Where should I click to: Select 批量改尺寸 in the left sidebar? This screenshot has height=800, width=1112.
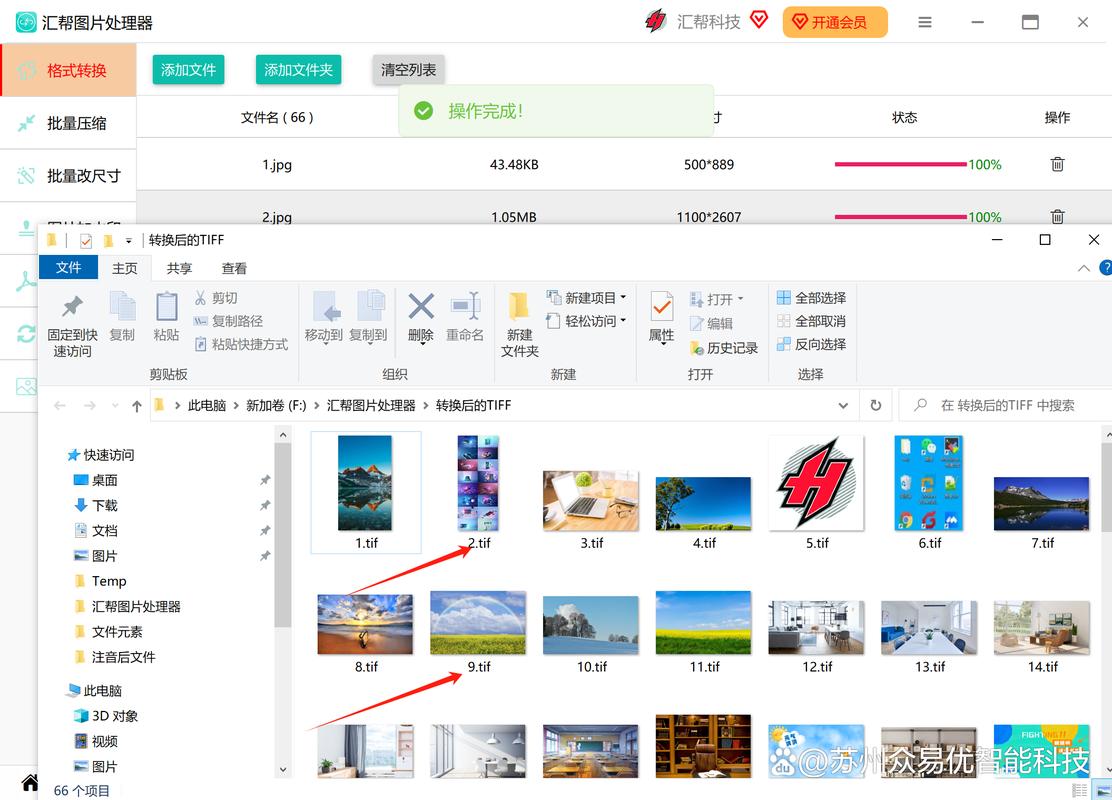click(68, 176)
